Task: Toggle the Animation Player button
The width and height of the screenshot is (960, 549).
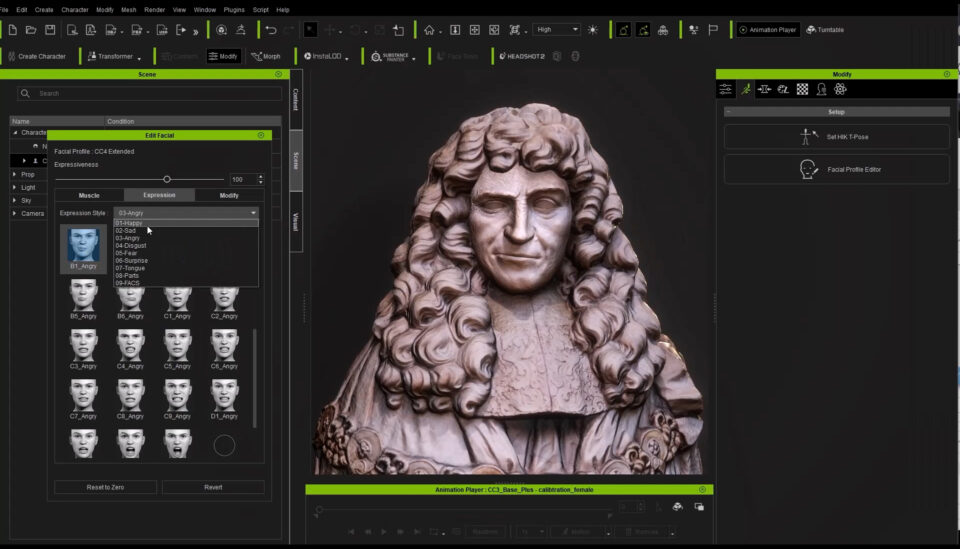Action: point(768,30)
